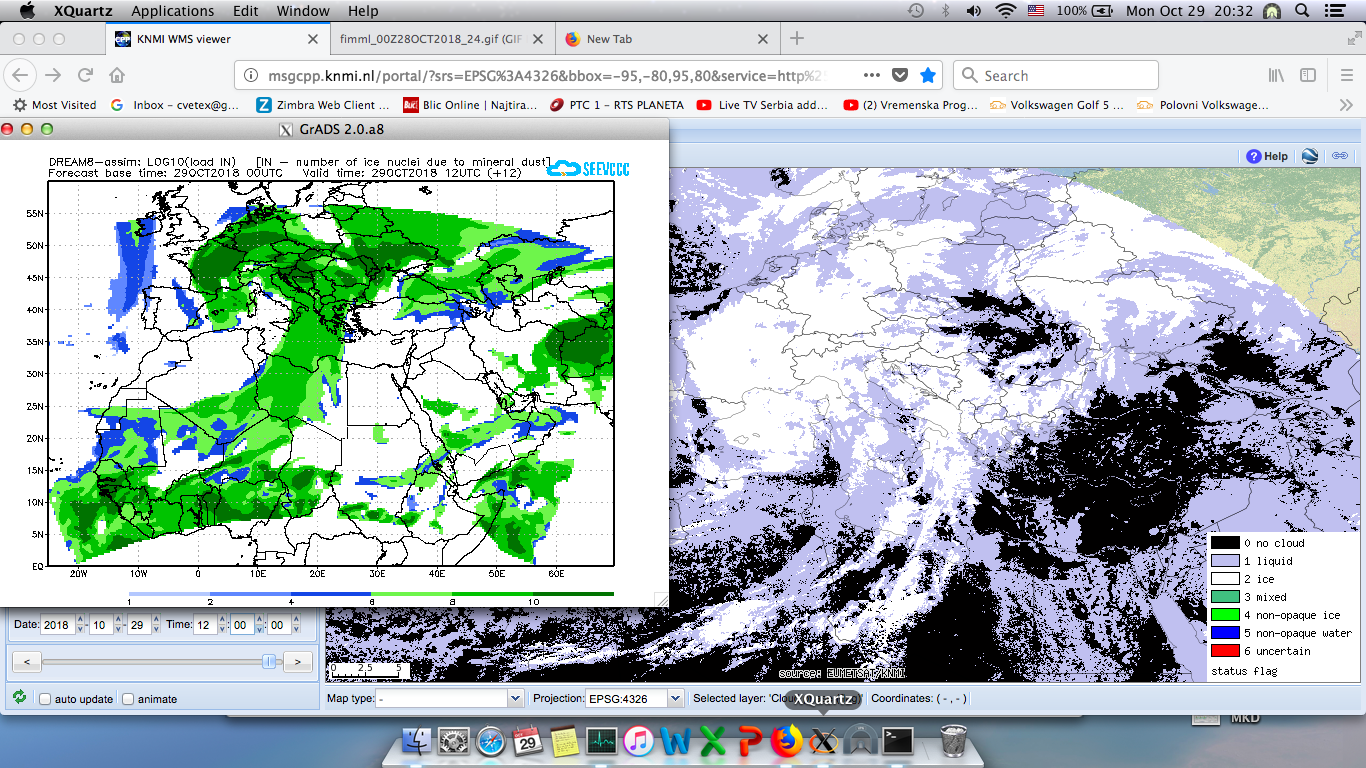Show more bookmarks chevron
The height and width of the screenshot is (768, 1366).
[1346, 105]
